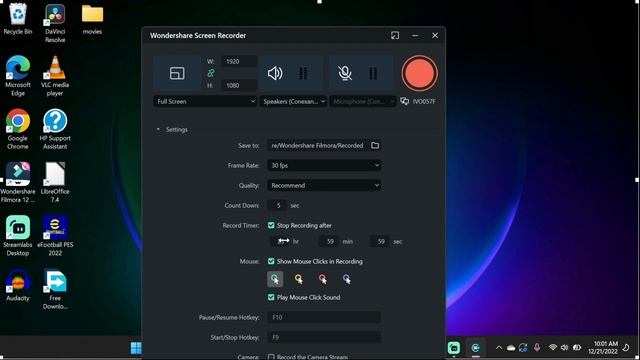The width and height of the screenshot is (640, 360).
Task: Click the system audio level meter
Action: pyautogui.click(x=303, y=73)
